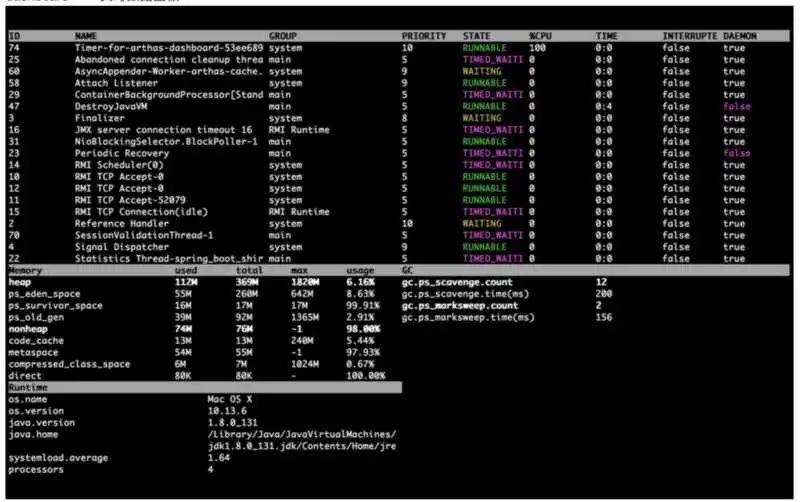Click the %CPU column header

click(x=540, y=36)
